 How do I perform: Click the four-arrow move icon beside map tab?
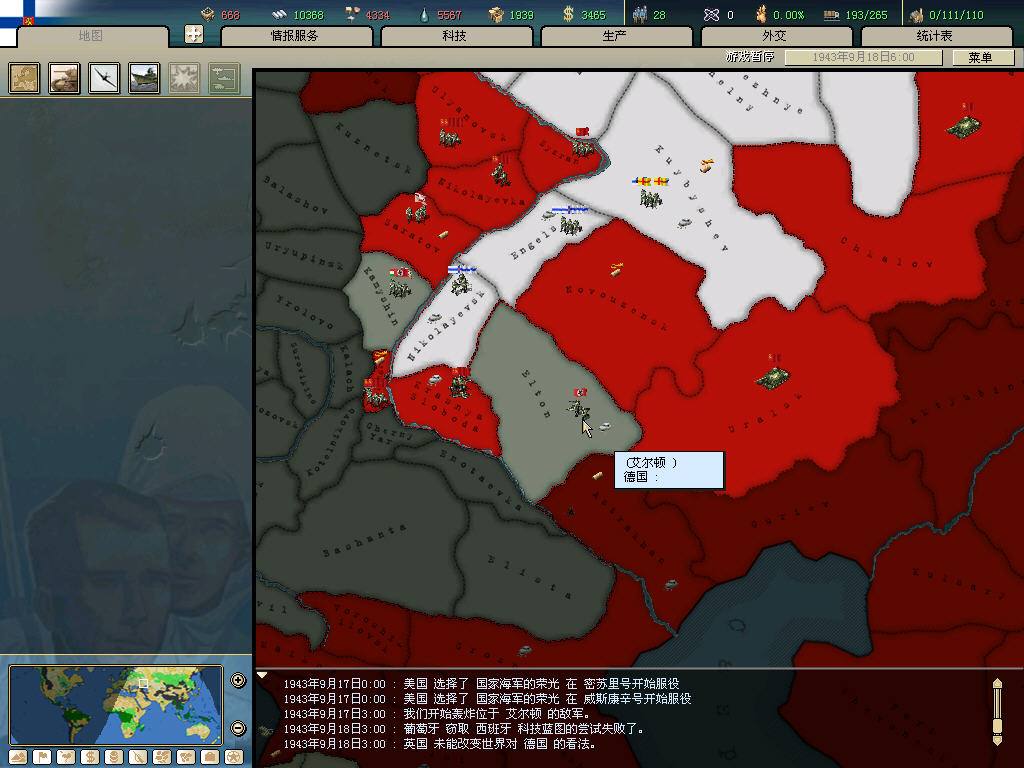(x=194, y=34)
